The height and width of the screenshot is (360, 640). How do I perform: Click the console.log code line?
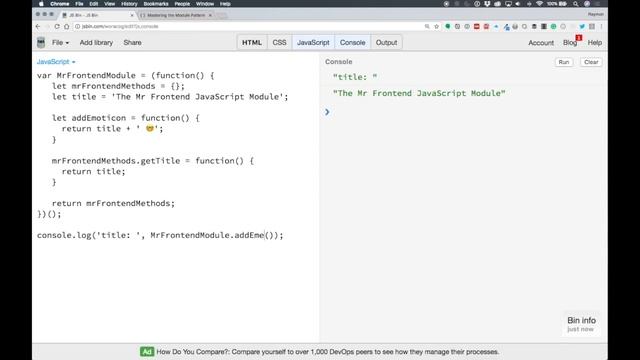[160, 235]
